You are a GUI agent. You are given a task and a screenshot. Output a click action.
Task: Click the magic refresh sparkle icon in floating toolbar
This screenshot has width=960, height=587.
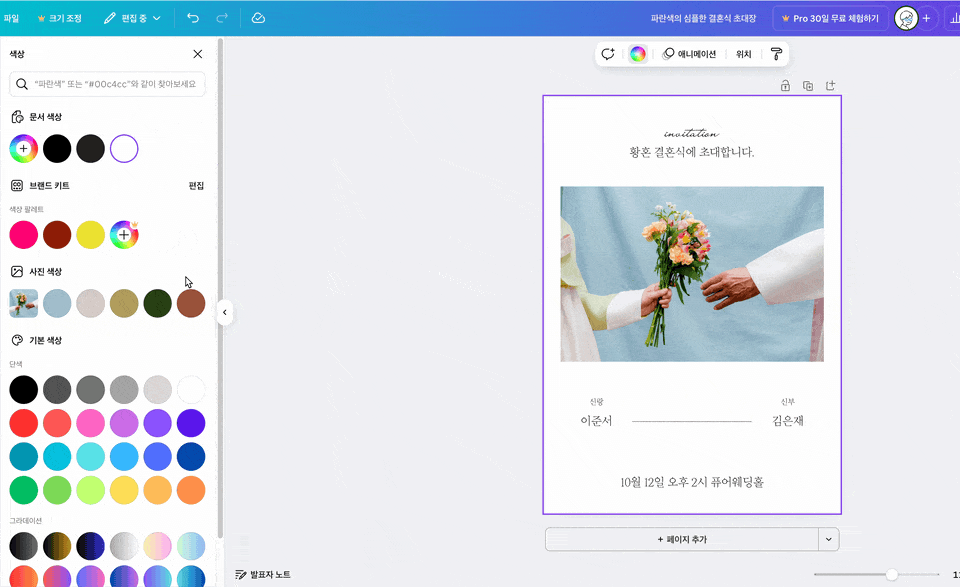[608, 54]
